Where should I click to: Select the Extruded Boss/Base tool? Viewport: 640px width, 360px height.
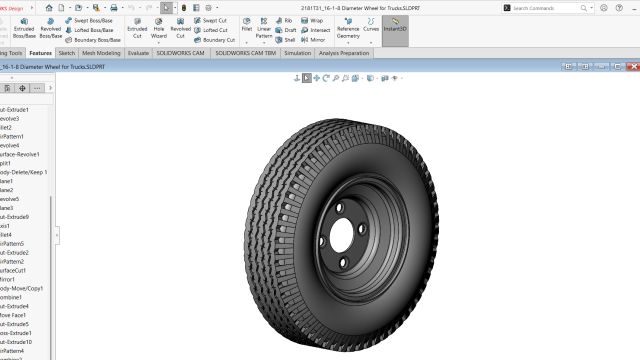coord(24,28)
